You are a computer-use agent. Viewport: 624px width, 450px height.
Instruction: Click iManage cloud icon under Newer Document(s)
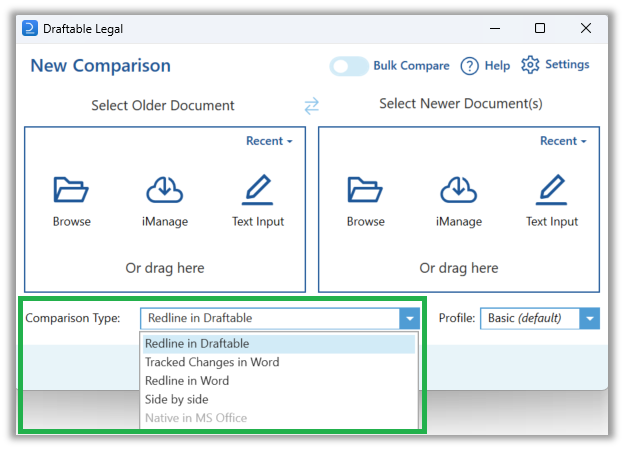[x=458, y=189]
